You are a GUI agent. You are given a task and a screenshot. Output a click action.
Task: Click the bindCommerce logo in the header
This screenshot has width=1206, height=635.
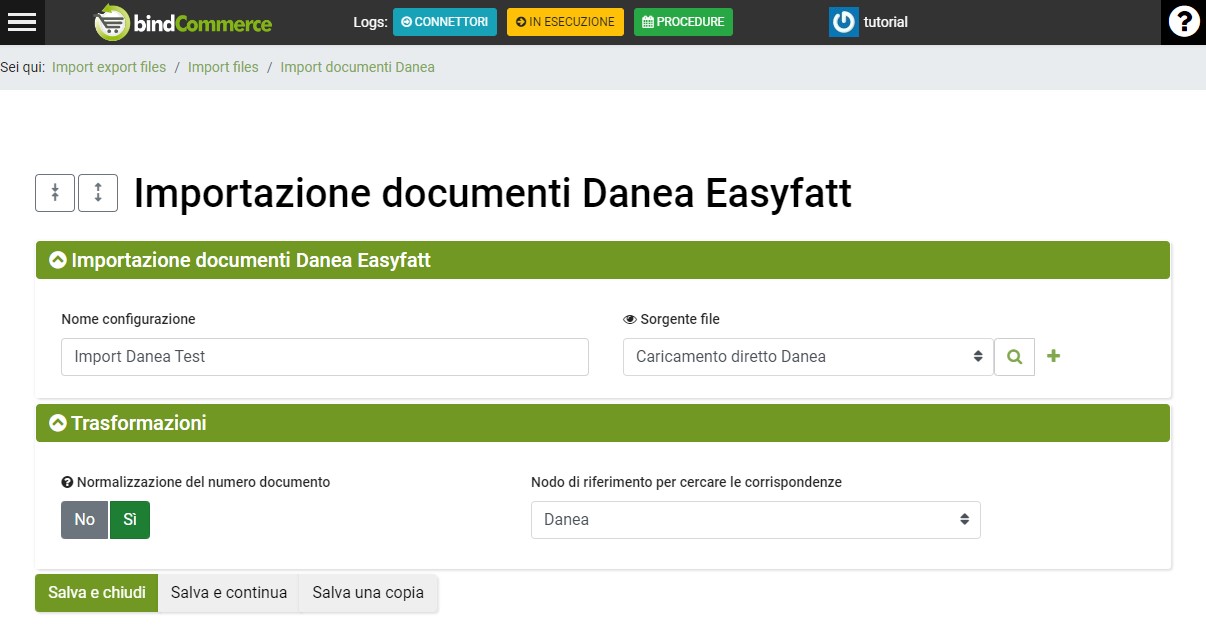[x=182, y=21]
